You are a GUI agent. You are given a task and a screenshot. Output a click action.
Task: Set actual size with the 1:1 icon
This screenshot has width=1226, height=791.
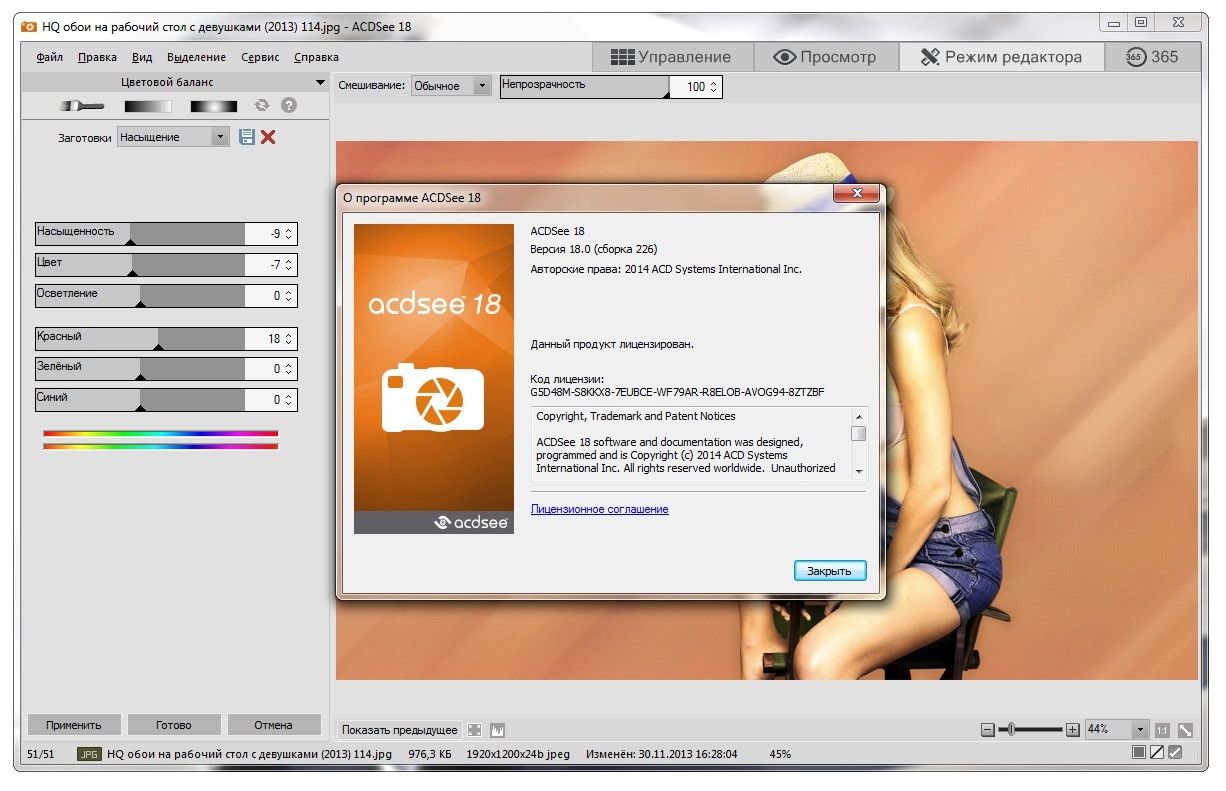click(1162, 730)
